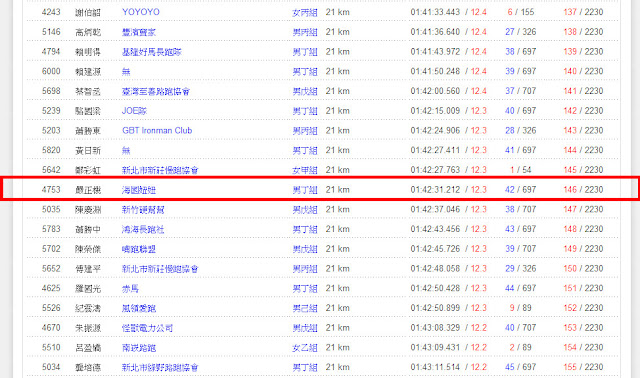Select overall rank 150 / 2230
Image resolution: width=640 pixels, height=378 pixels.
pyautogui.click(x=583, y=269)
